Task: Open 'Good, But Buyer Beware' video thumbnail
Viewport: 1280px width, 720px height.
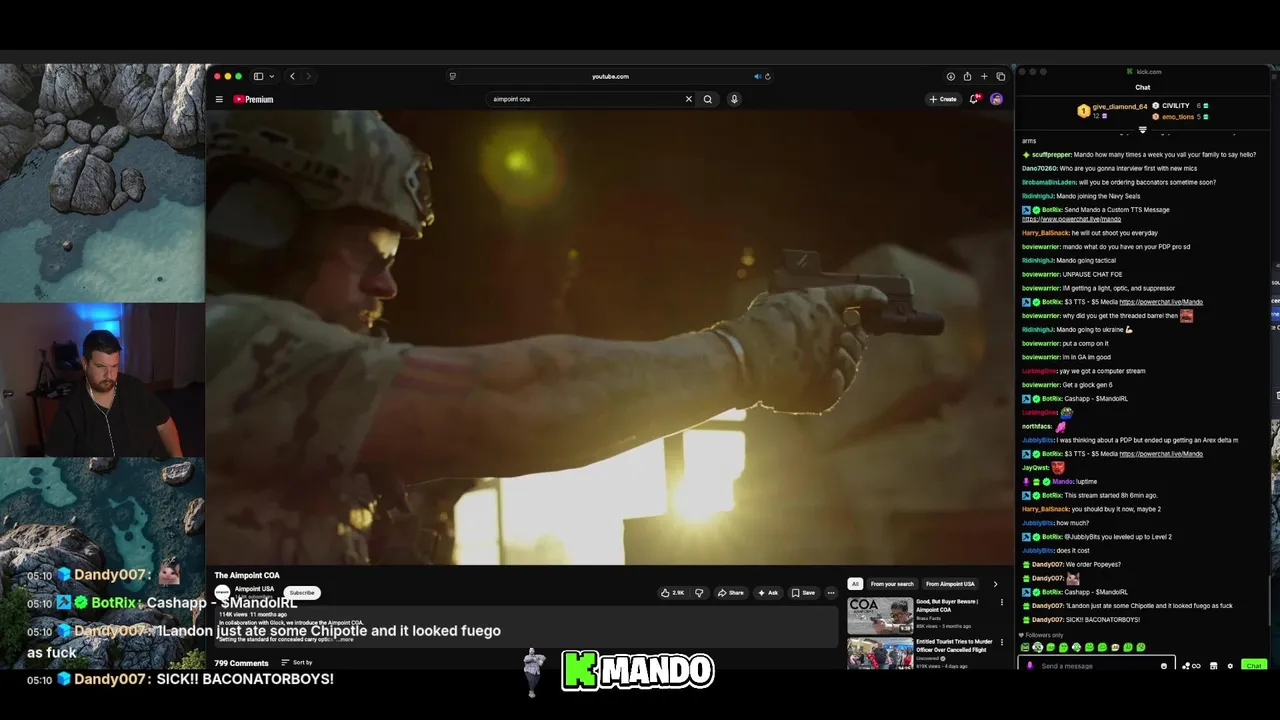Action: pyautogui.click(x=880, y=615)
